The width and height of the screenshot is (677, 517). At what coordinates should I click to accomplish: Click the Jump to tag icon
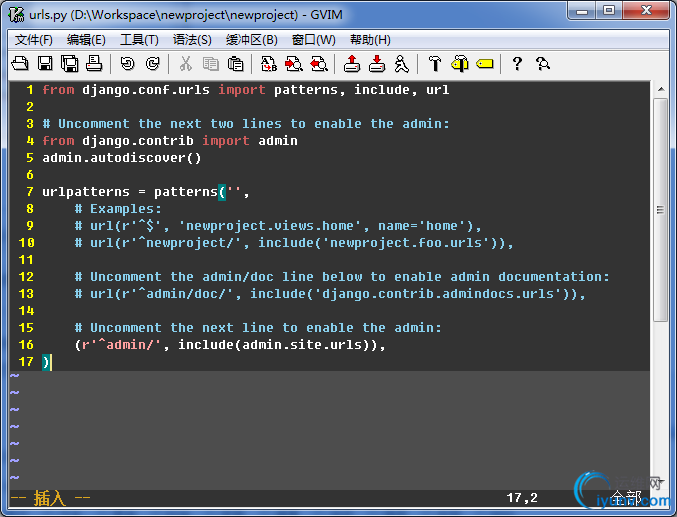(485, 64)
